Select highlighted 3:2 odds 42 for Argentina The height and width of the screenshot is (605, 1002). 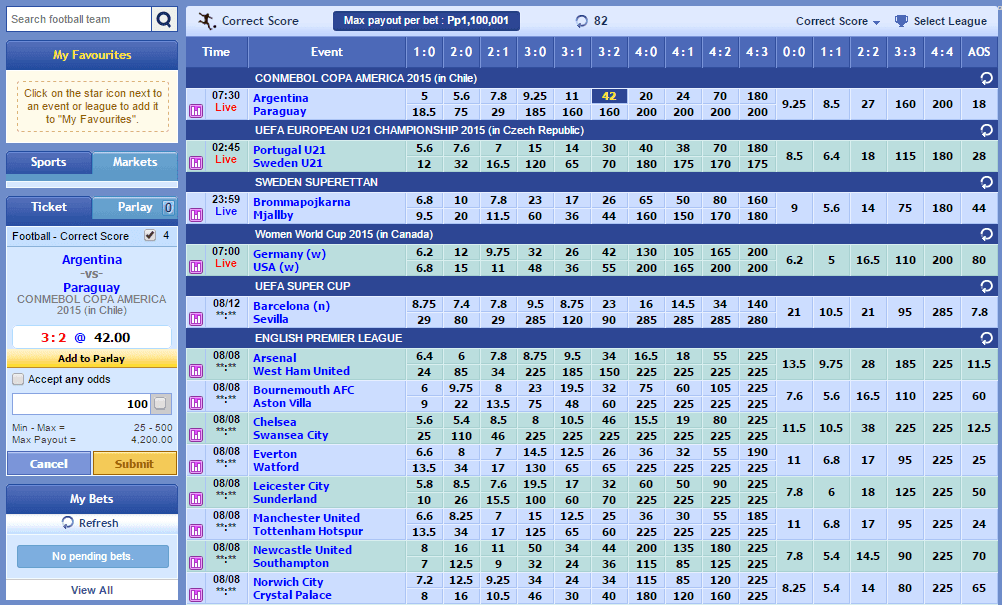[609, 96]
